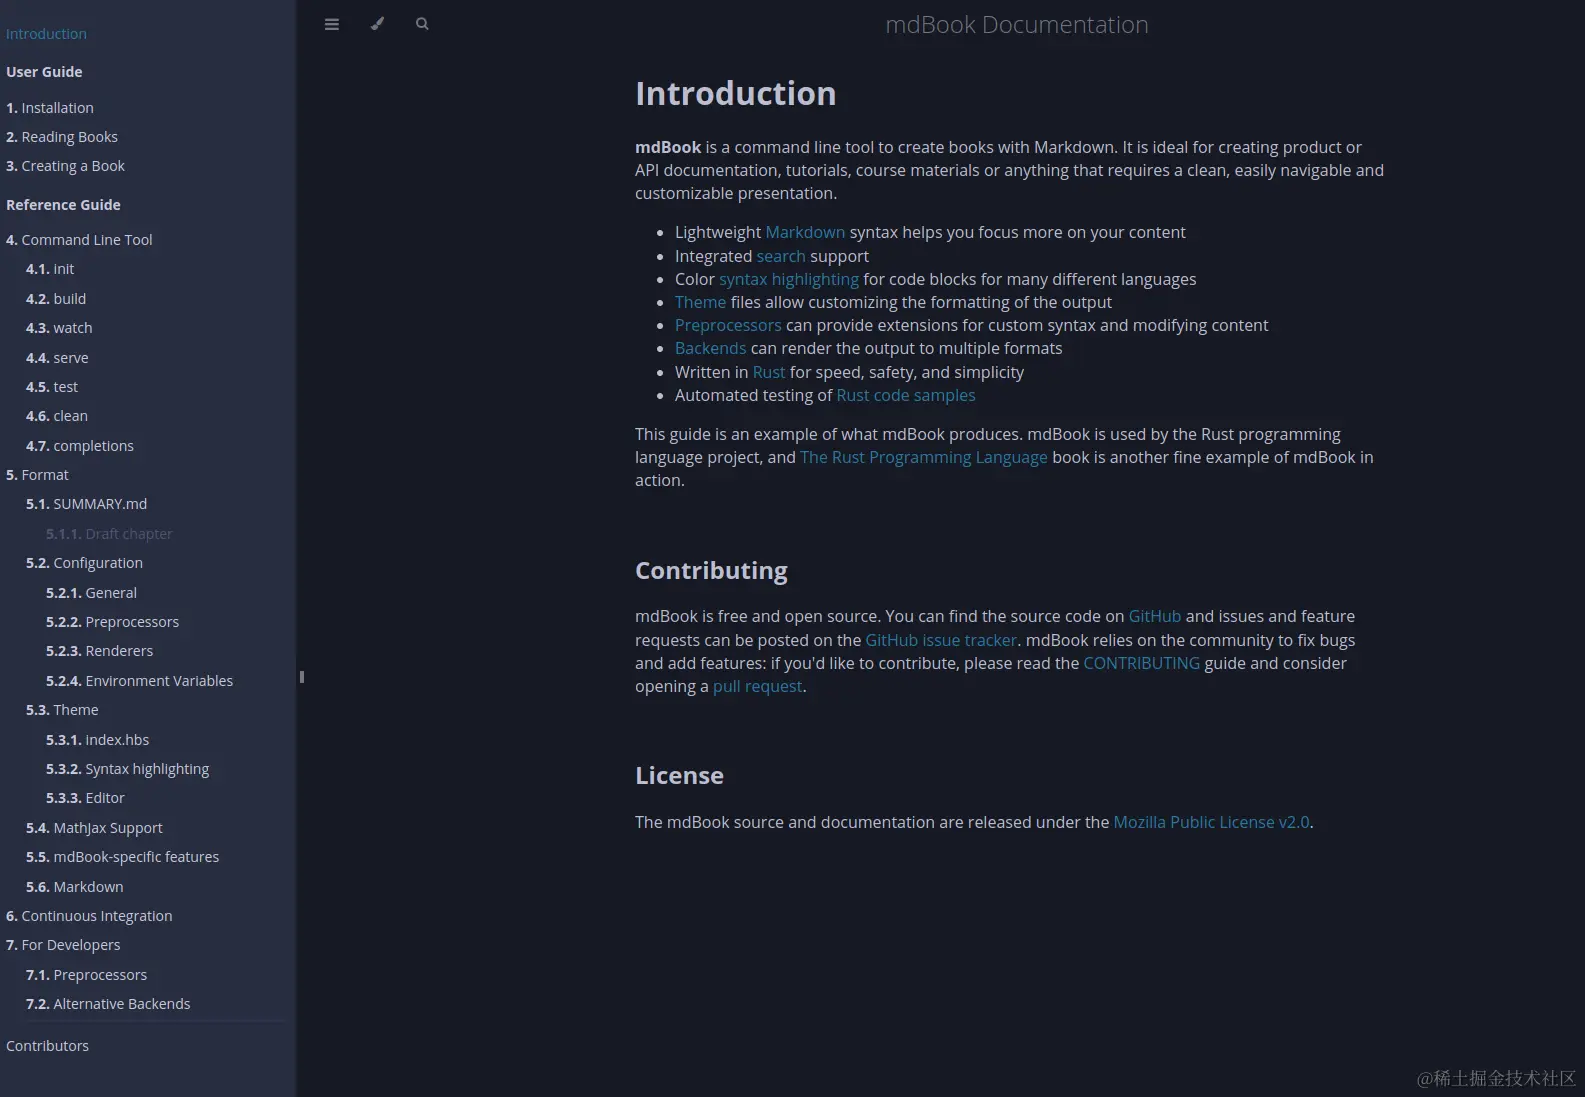Click the License section heading
The width and height of the screenshot is (1585, 1097).
(x=679, y=776)
